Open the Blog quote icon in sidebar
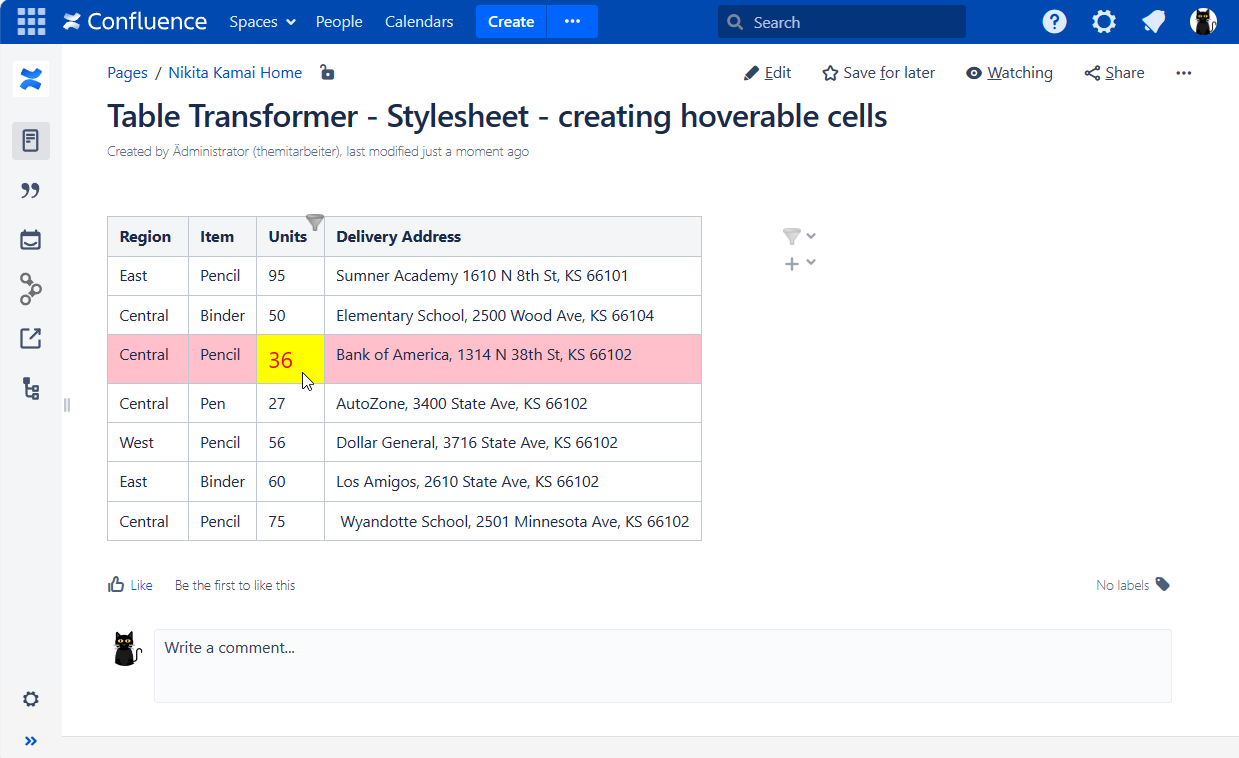1239x758 pixels. coord(31,191)
